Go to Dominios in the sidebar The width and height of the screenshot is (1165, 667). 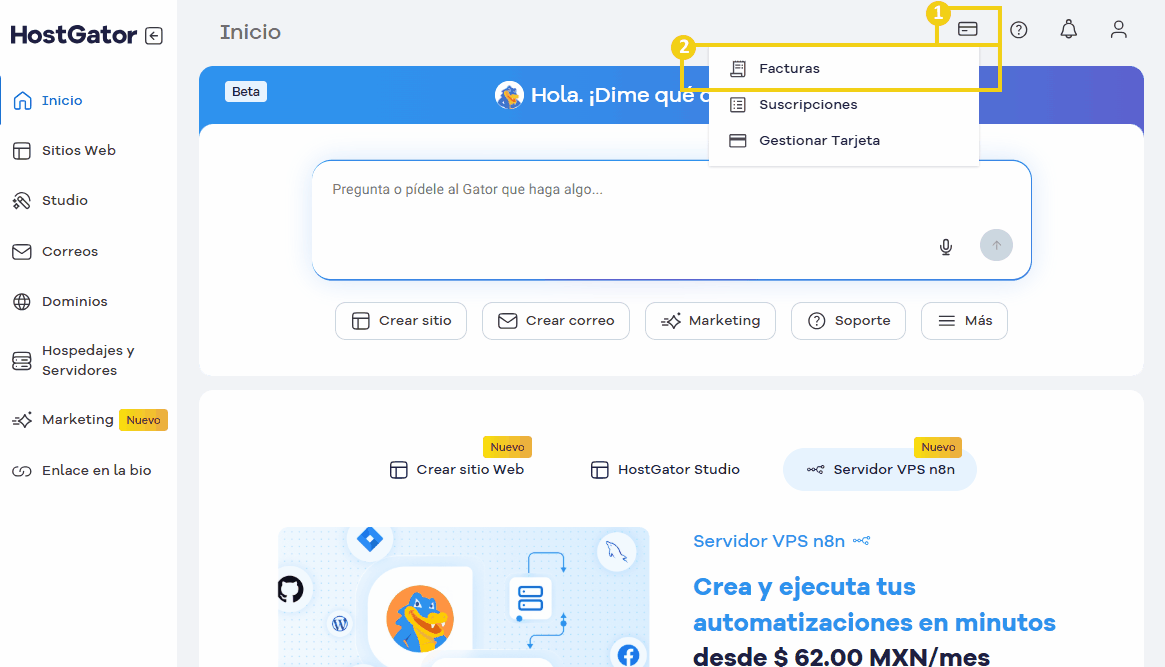tap(74, 301)
